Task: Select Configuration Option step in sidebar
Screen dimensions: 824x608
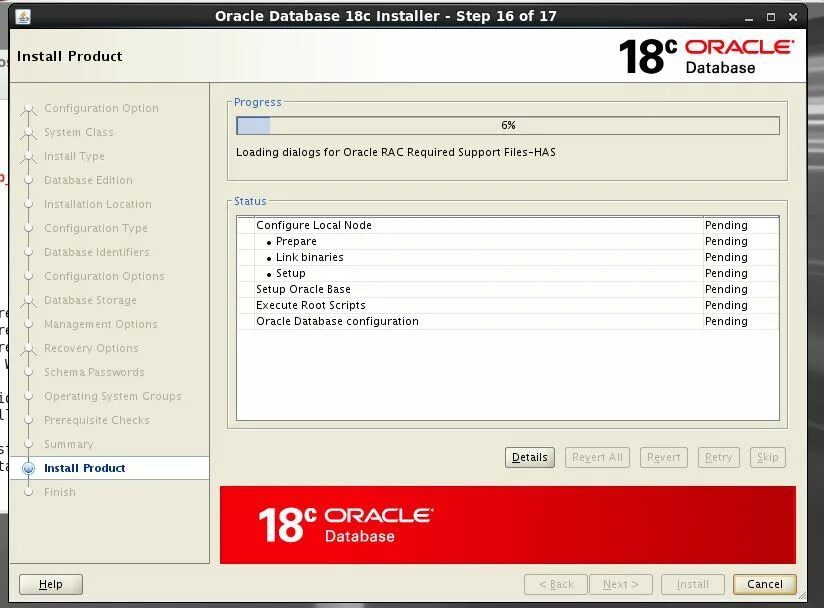Action: [101, 108]
